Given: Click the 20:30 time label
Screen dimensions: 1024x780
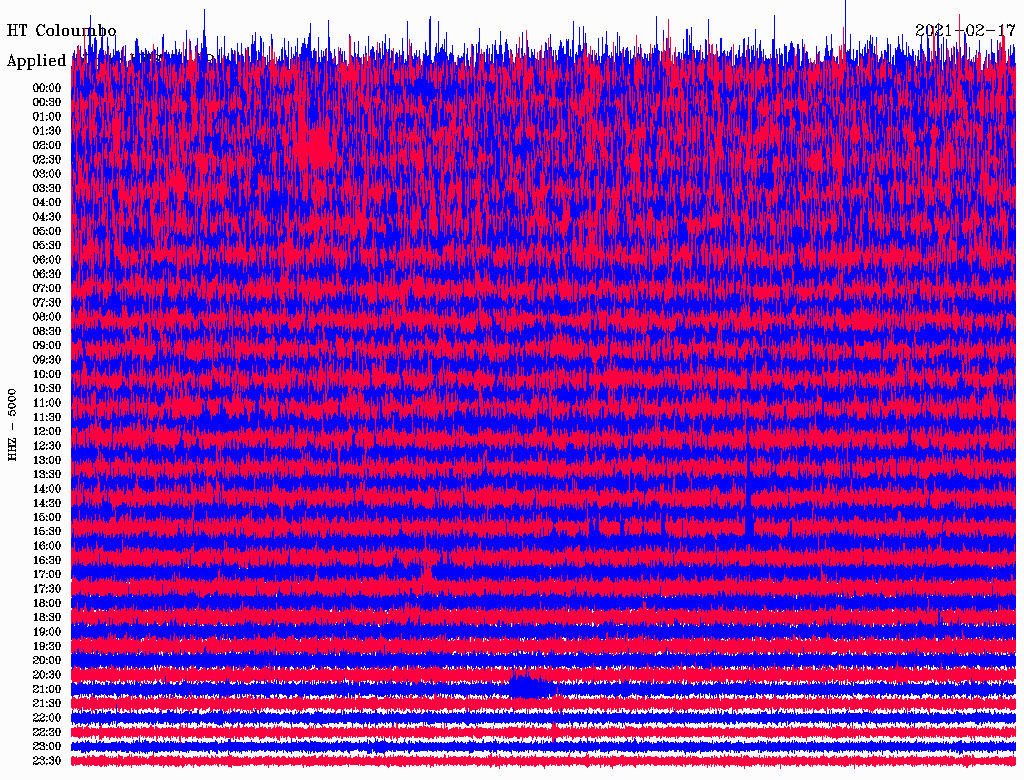Looking at the screenshot, I should click(47, 675).
